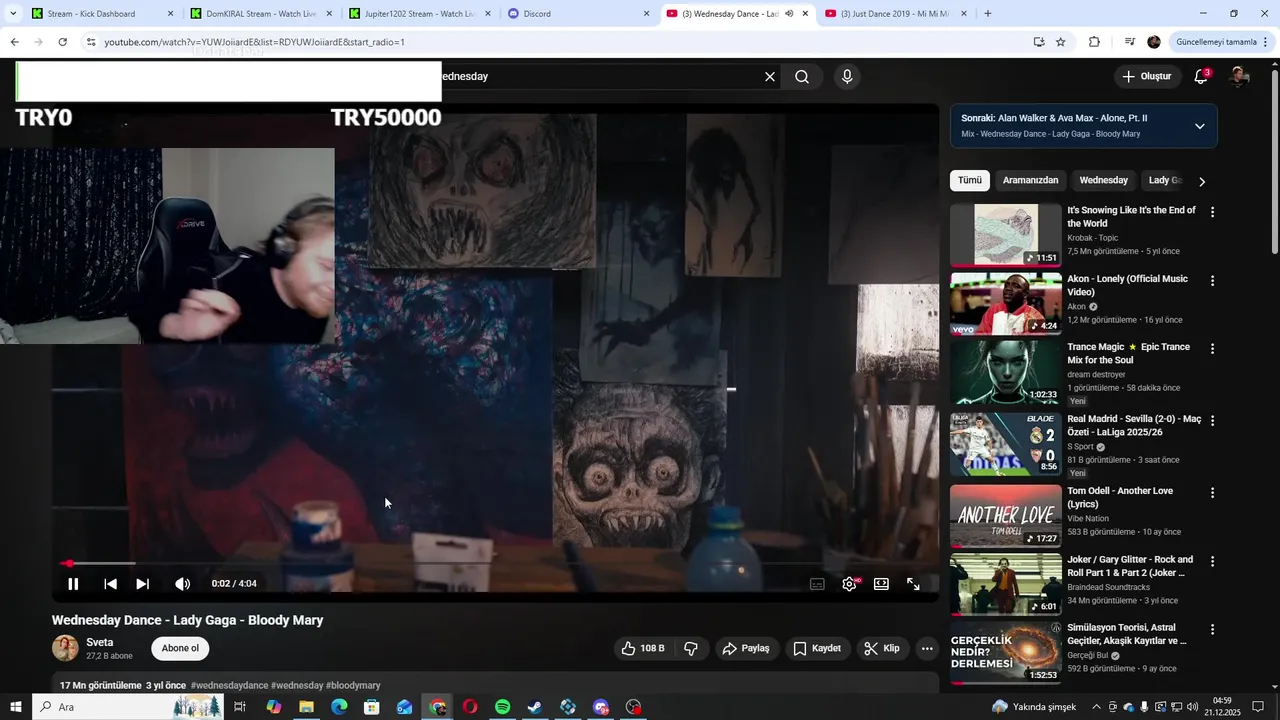This screenshot has width=1280, height=720.
Task: Open It's Snowing Like It's the End thumbnail
Action: 1006,235
